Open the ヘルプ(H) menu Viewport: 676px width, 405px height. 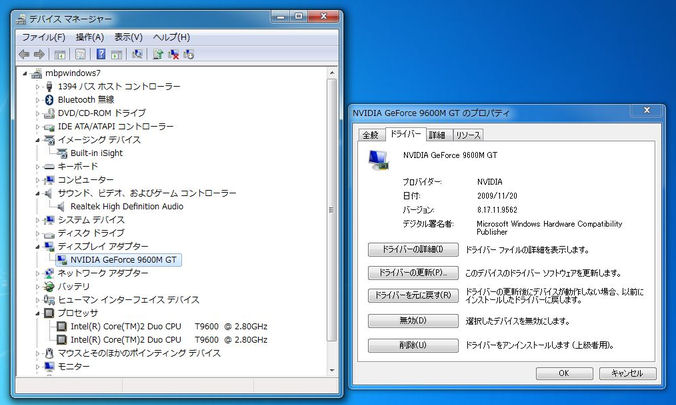(x=172, y=37)
